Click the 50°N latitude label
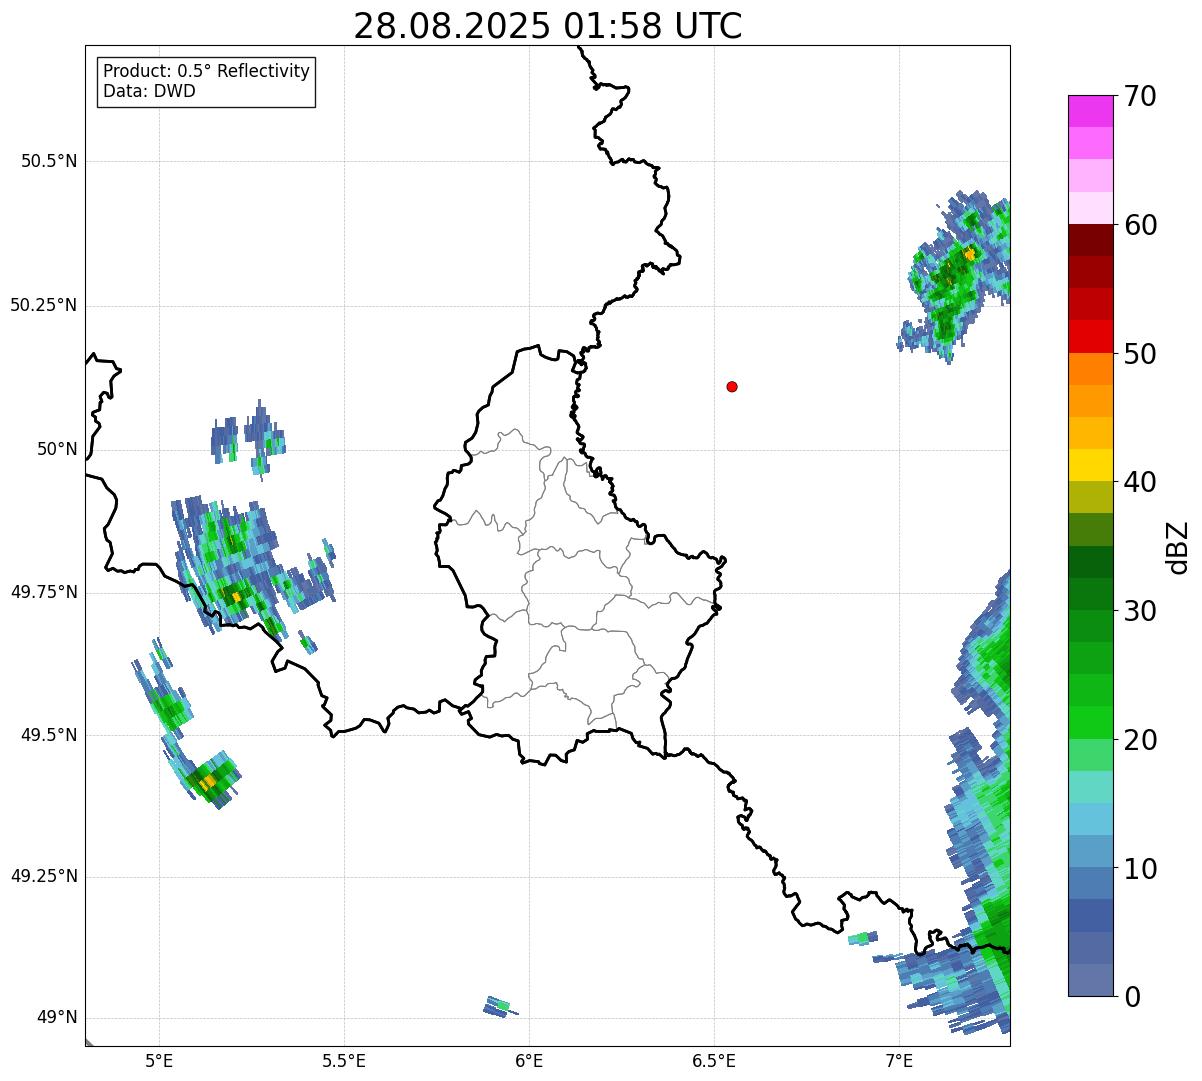This screenshot has width=1202, height=1081. click(56, 449)
